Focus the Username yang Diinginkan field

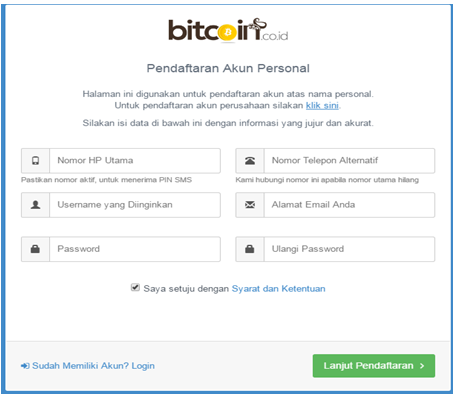135,205
